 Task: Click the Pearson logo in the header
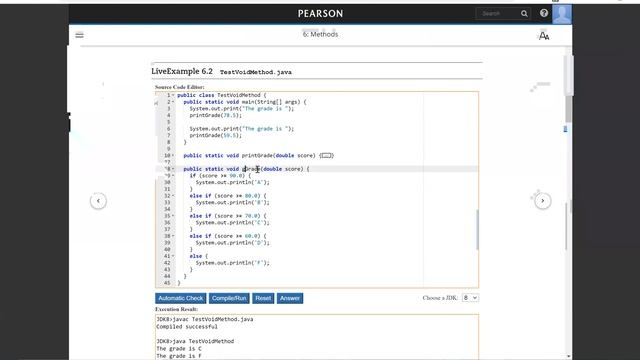[320, 14]
